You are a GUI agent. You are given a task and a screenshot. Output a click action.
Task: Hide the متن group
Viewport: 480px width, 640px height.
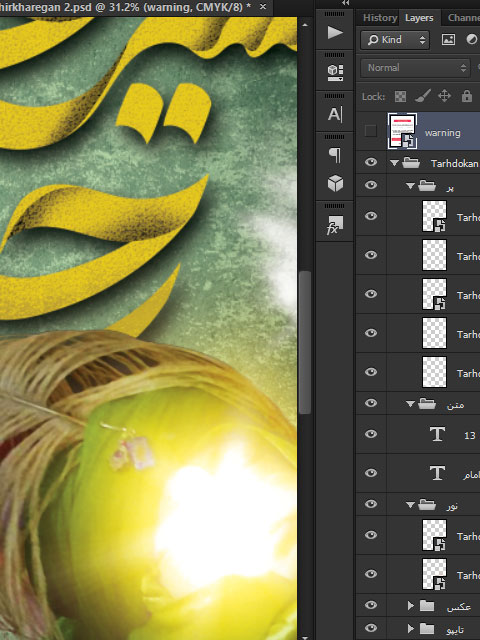click(371, 403)
